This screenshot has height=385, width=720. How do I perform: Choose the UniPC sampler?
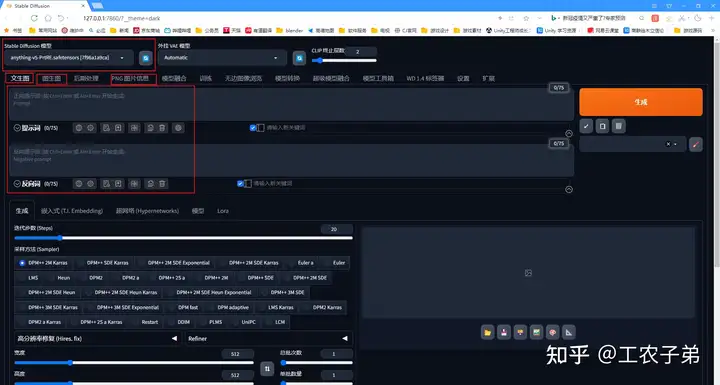click(244, 322)
